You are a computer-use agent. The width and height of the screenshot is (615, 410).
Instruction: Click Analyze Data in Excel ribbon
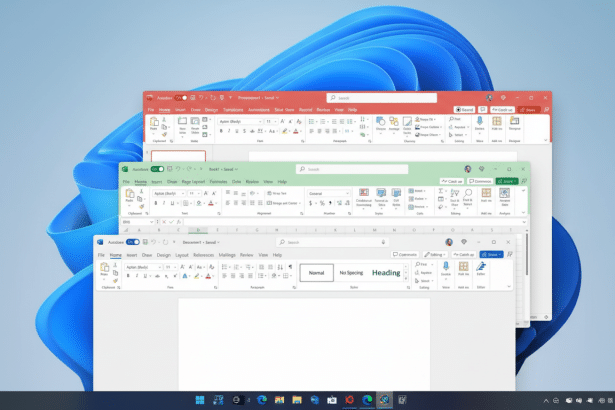pyautogui.click(x=504, y=197)
